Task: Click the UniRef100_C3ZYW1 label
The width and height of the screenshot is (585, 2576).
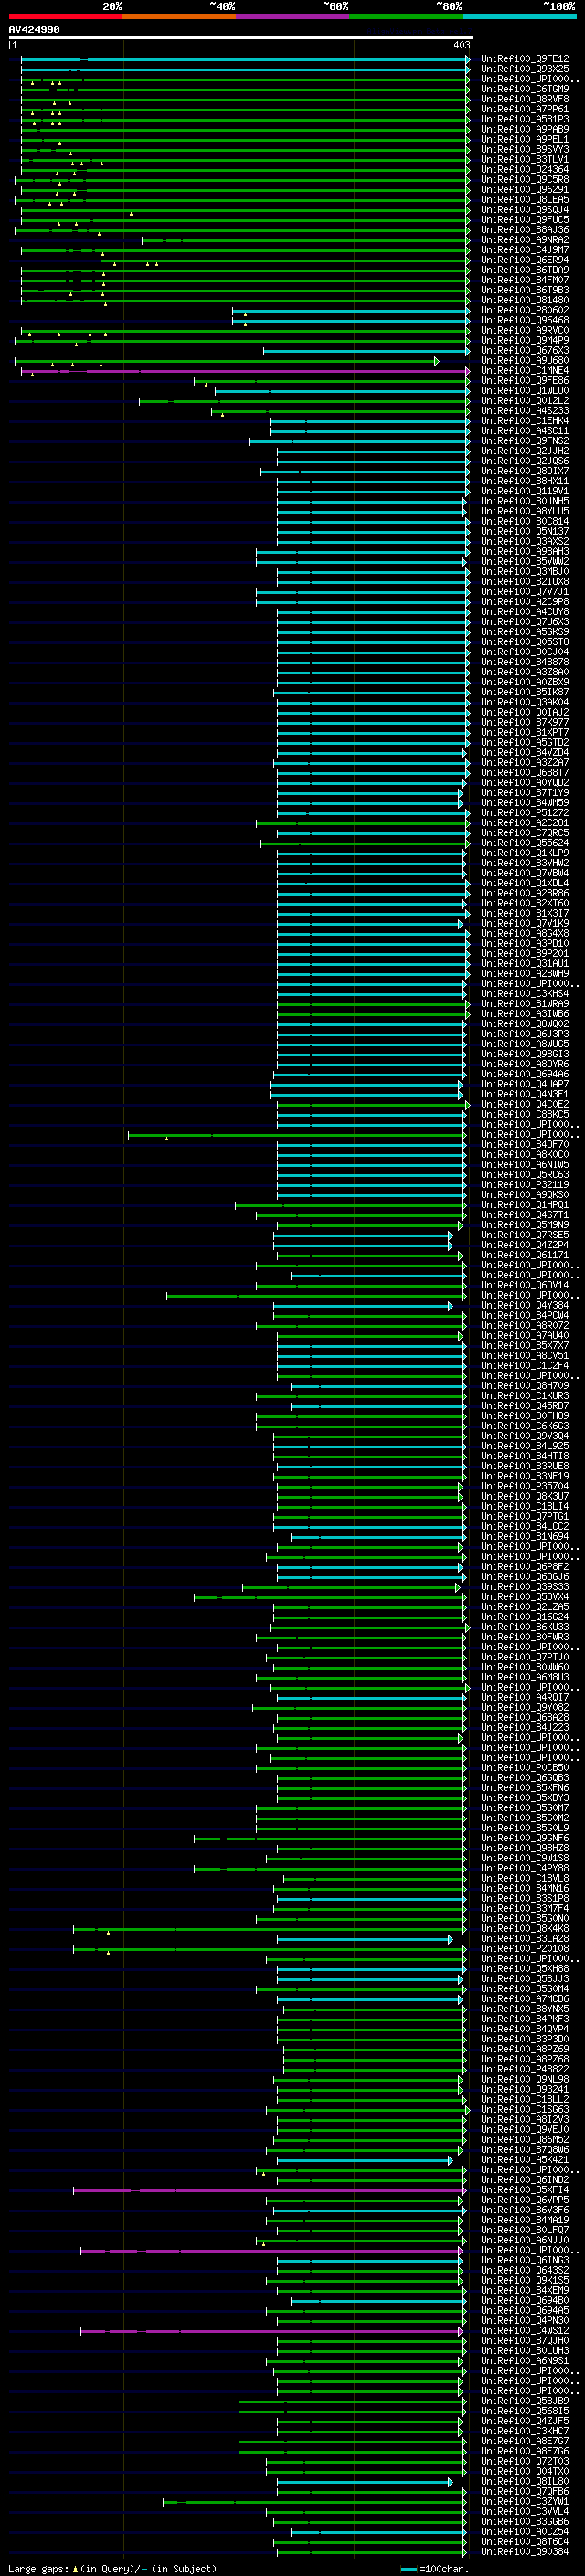Action: point(525,2501)
